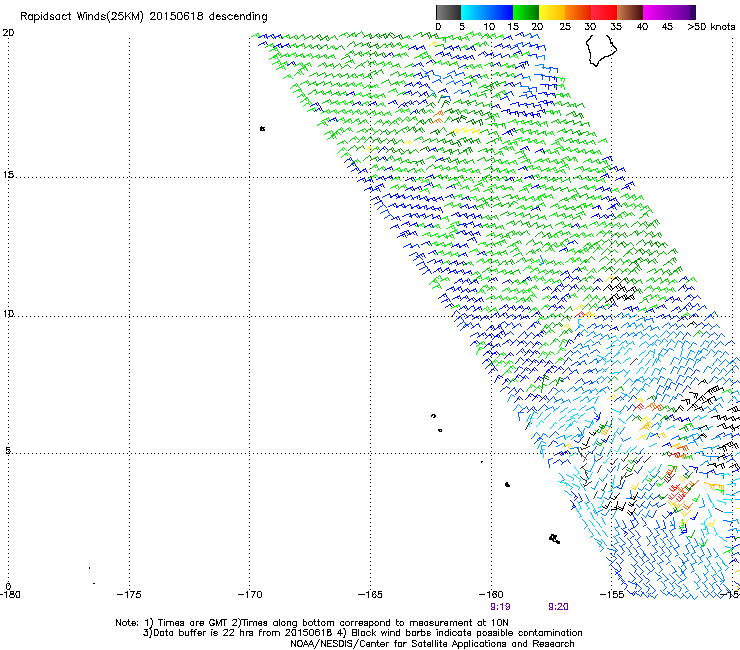Click the '>50 knots' legend label

[x=711, y=27]
